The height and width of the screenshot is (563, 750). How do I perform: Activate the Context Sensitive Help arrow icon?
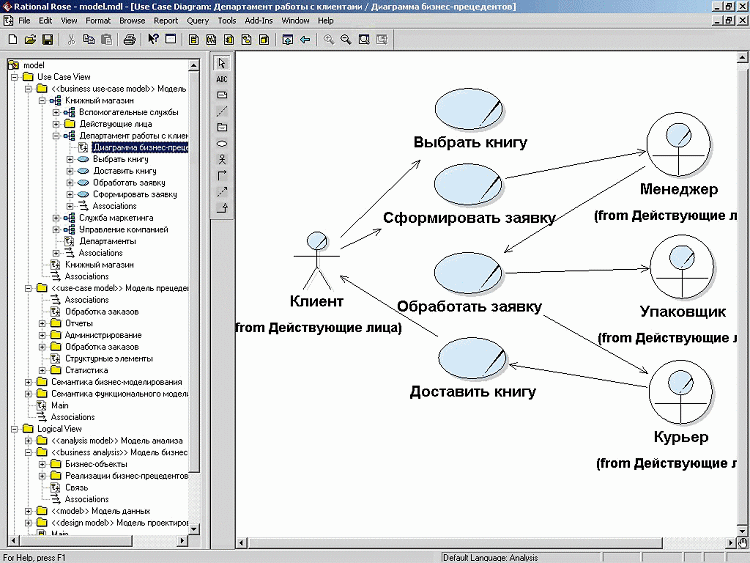click(x=153, y=40)
